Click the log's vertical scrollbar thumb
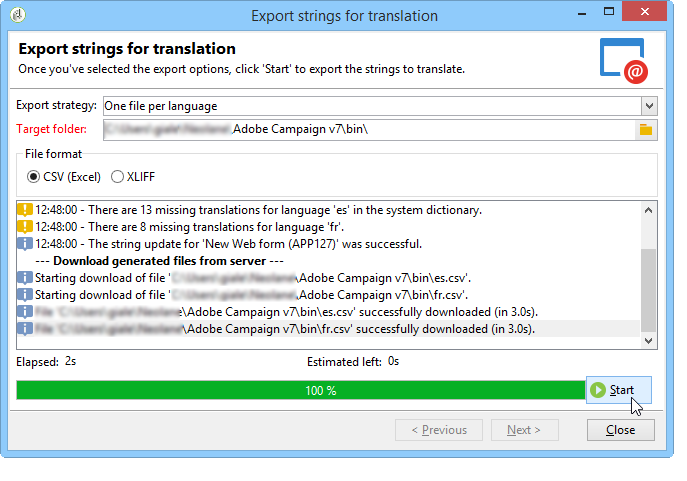The height and width of the screenshot is (481, 687). pyautogui.click(x=649, y=290)
